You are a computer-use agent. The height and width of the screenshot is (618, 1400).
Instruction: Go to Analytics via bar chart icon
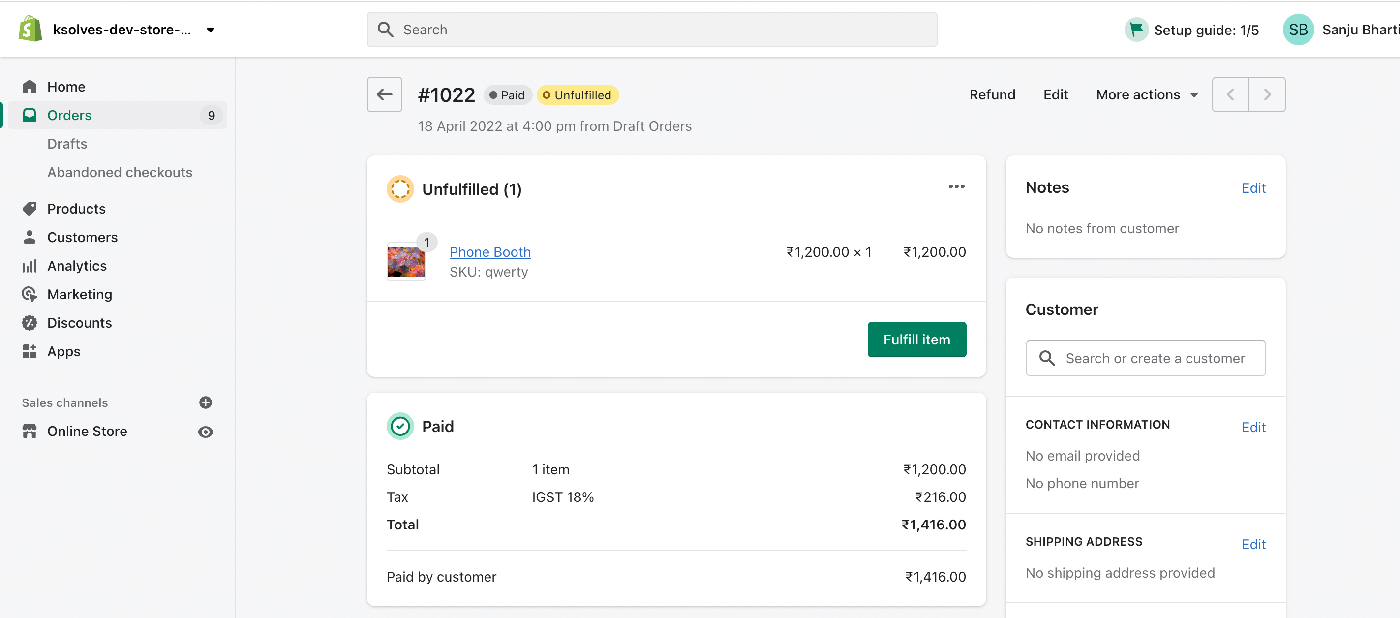30,266
